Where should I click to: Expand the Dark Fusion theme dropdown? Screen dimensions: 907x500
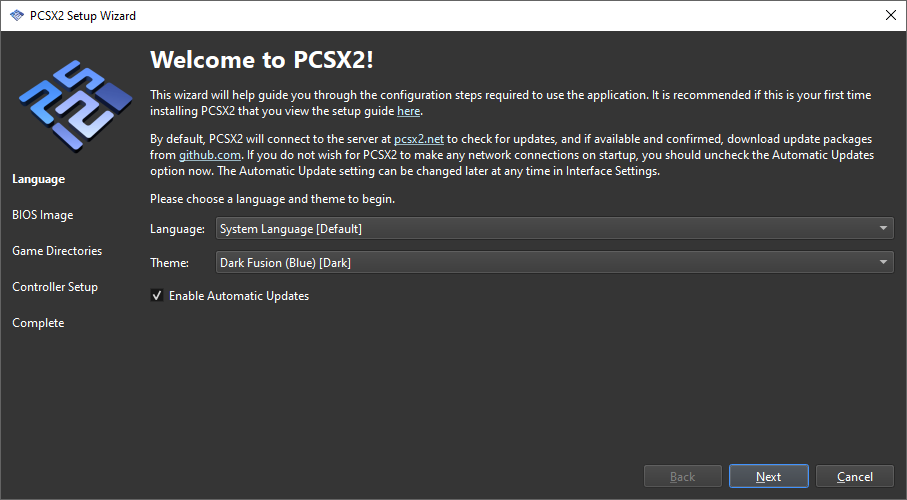(554, 263)
